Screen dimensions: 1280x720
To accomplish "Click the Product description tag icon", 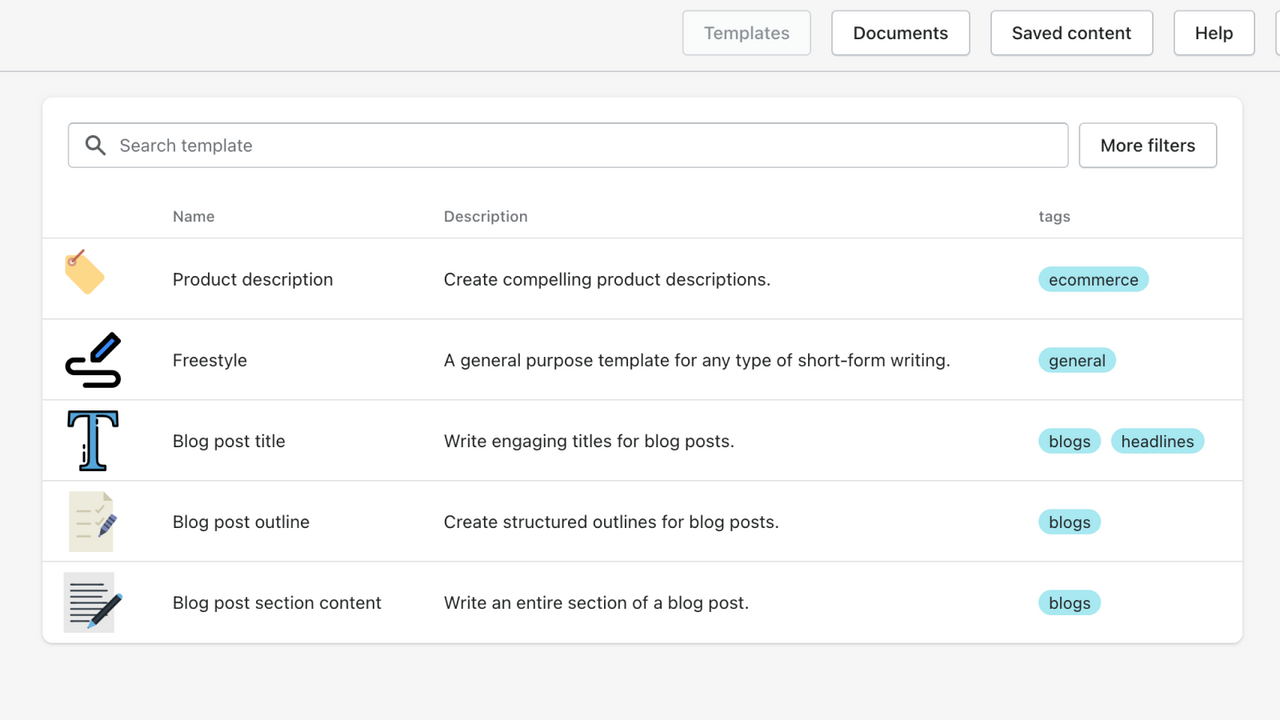I will (x=85, y=272).
